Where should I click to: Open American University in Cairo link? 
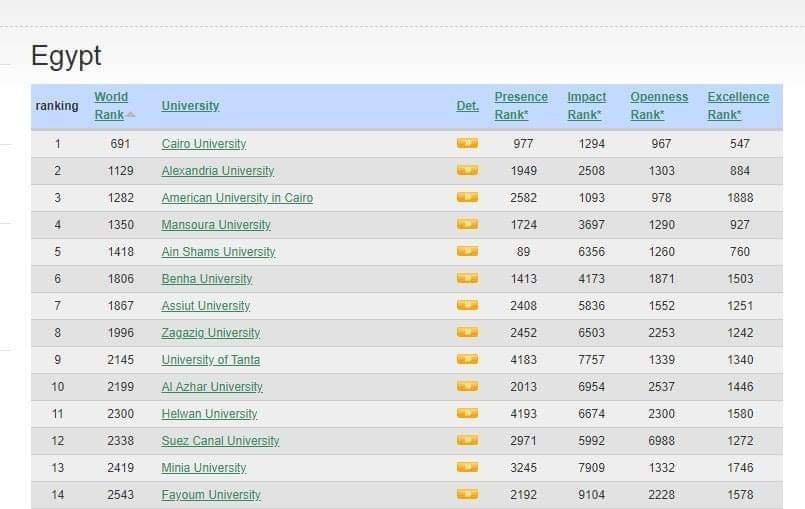click(237, 198)
